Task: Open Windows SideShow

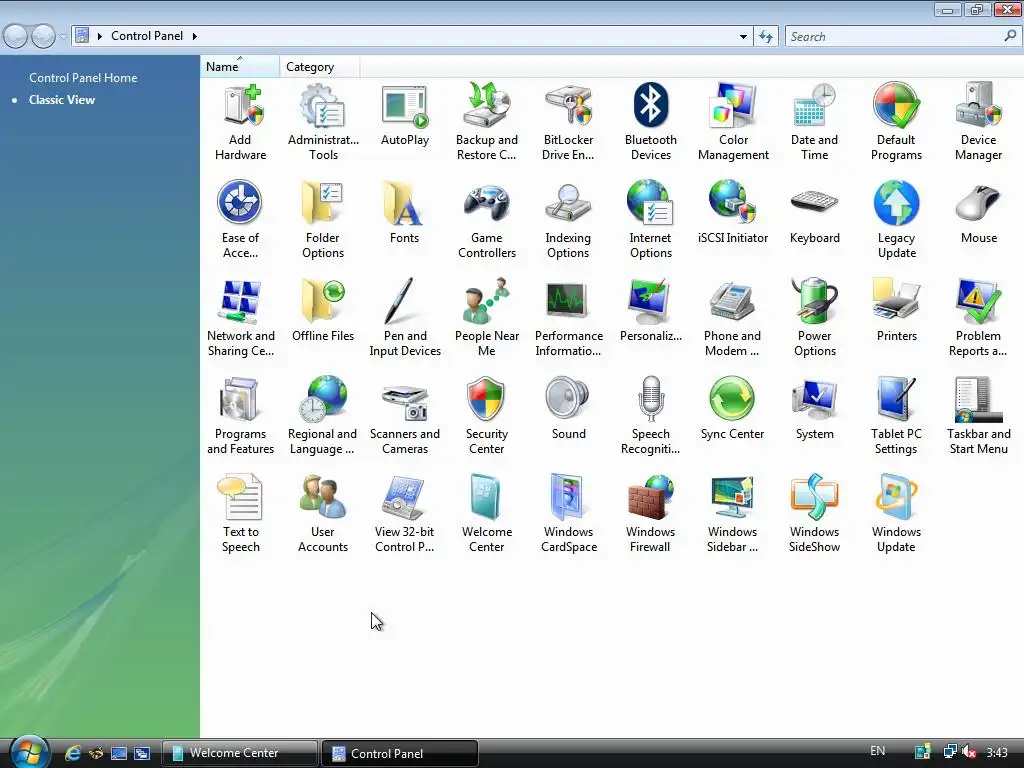Action: click(x=814, y=514)
